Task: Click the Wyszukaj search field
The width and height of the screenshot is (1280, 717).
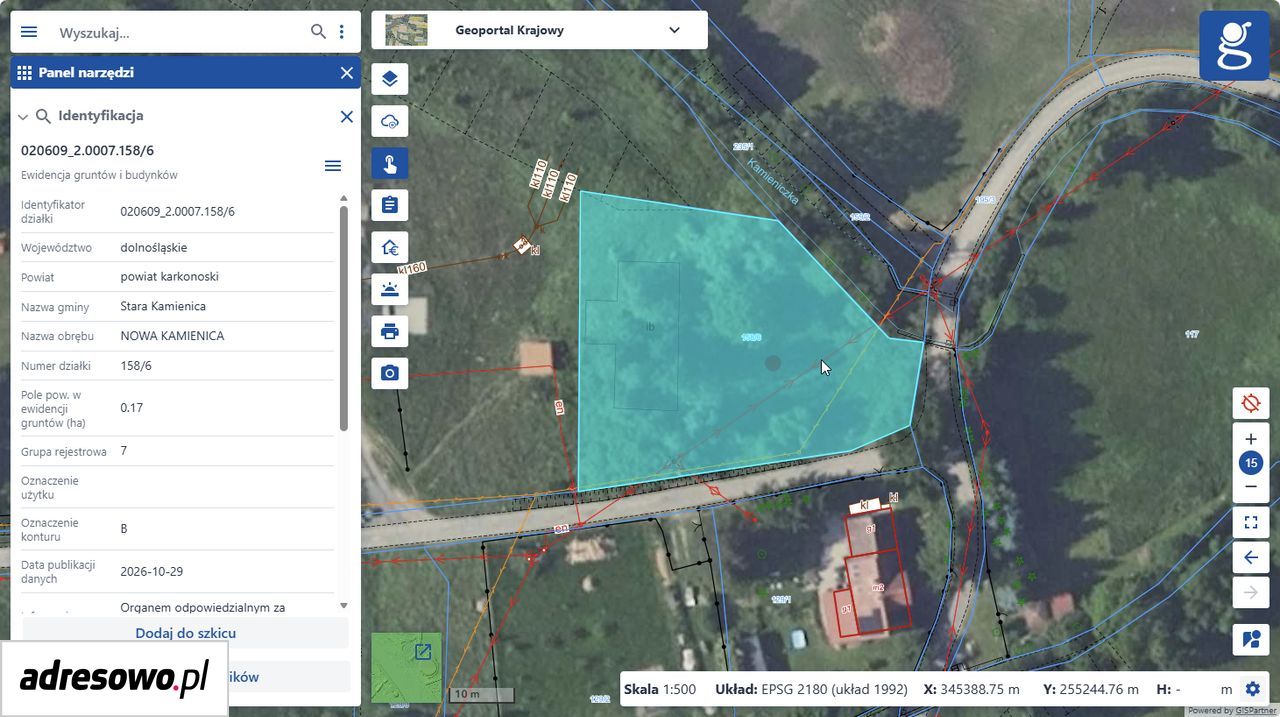Action: [x=180, y=33]
